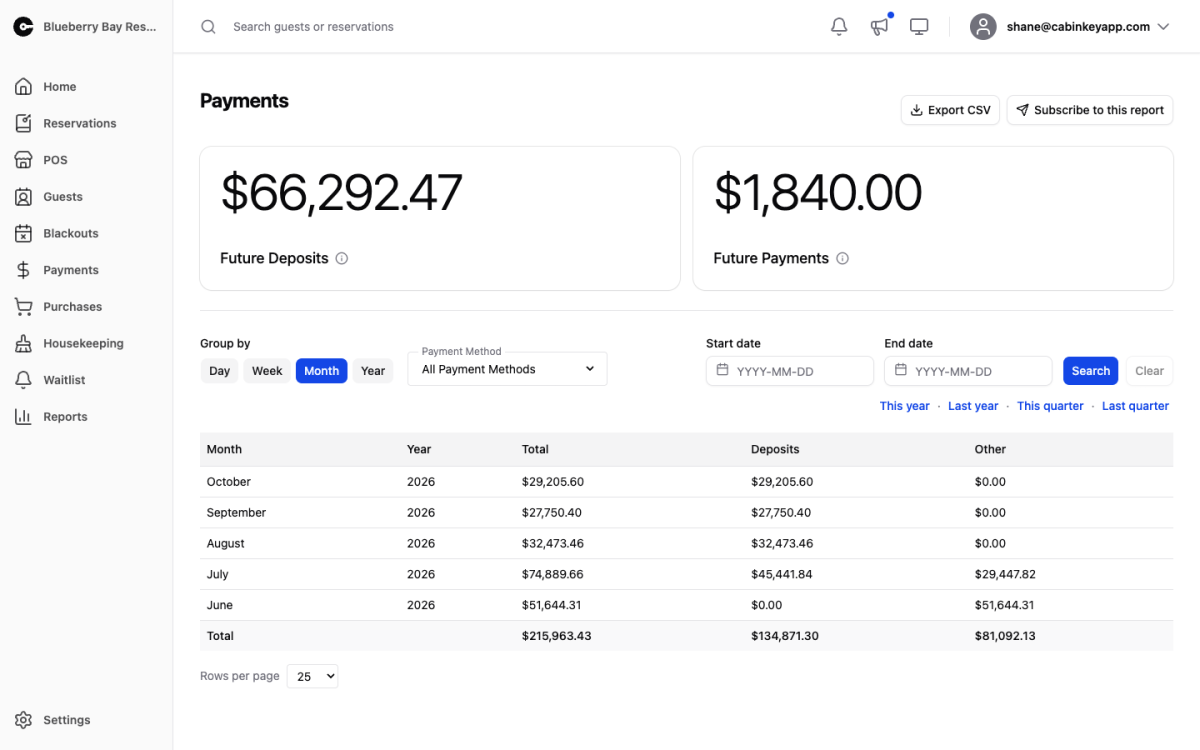Group payments by Year
Viewport: 1200px width, 750px height.
click(x=373, y=371)
